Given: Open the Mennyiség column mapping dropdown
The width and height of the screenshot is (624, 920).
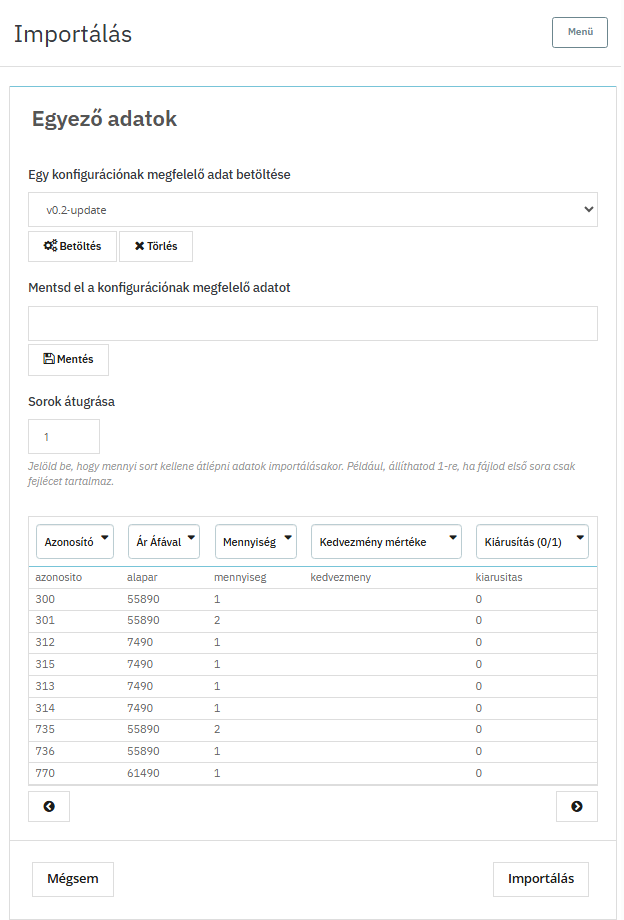Looking at the screenshot, I should point(256,542).
